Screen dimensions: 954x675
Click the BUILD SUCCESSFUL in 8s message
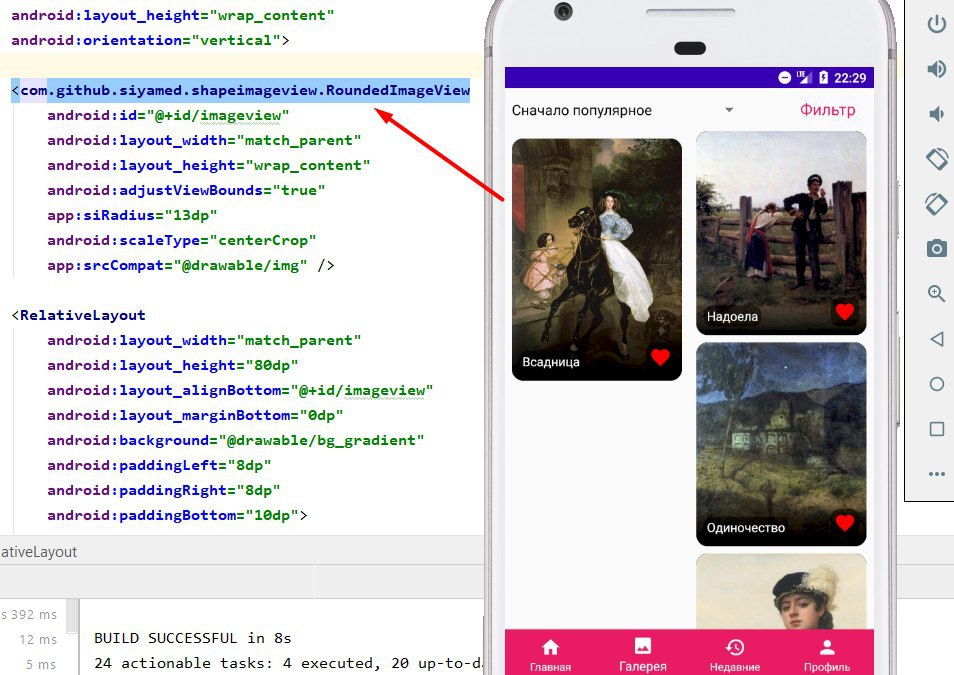coord(193,638)
